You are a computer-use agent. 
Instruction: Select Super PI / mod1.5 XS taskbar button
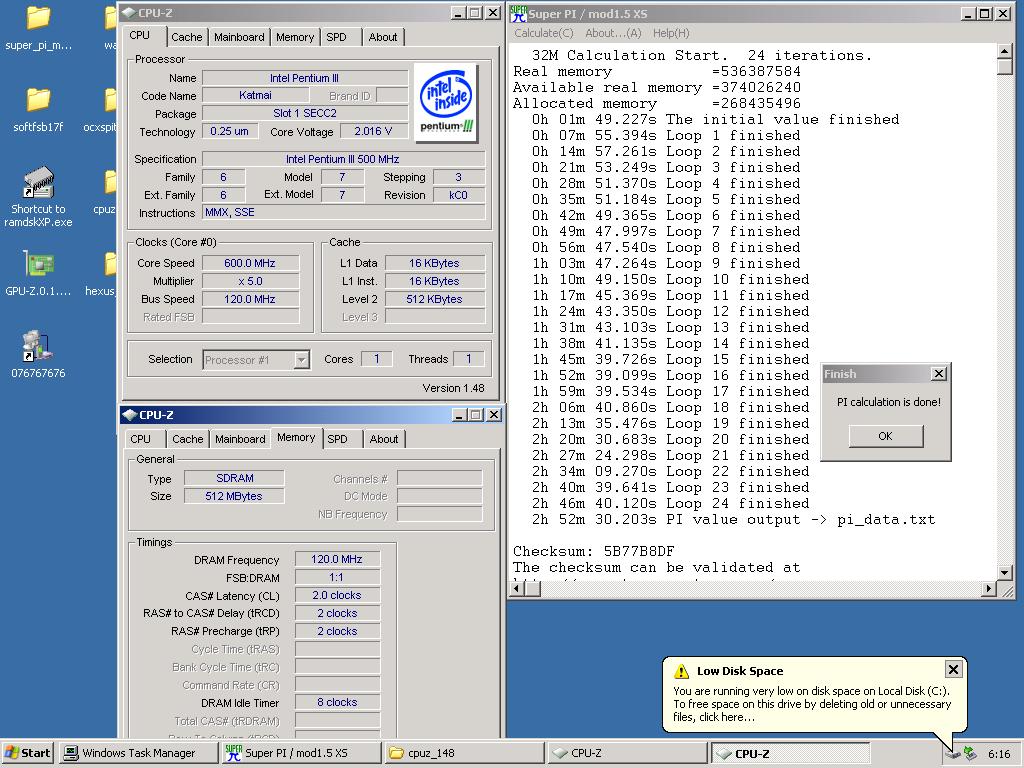click(301, 753)
